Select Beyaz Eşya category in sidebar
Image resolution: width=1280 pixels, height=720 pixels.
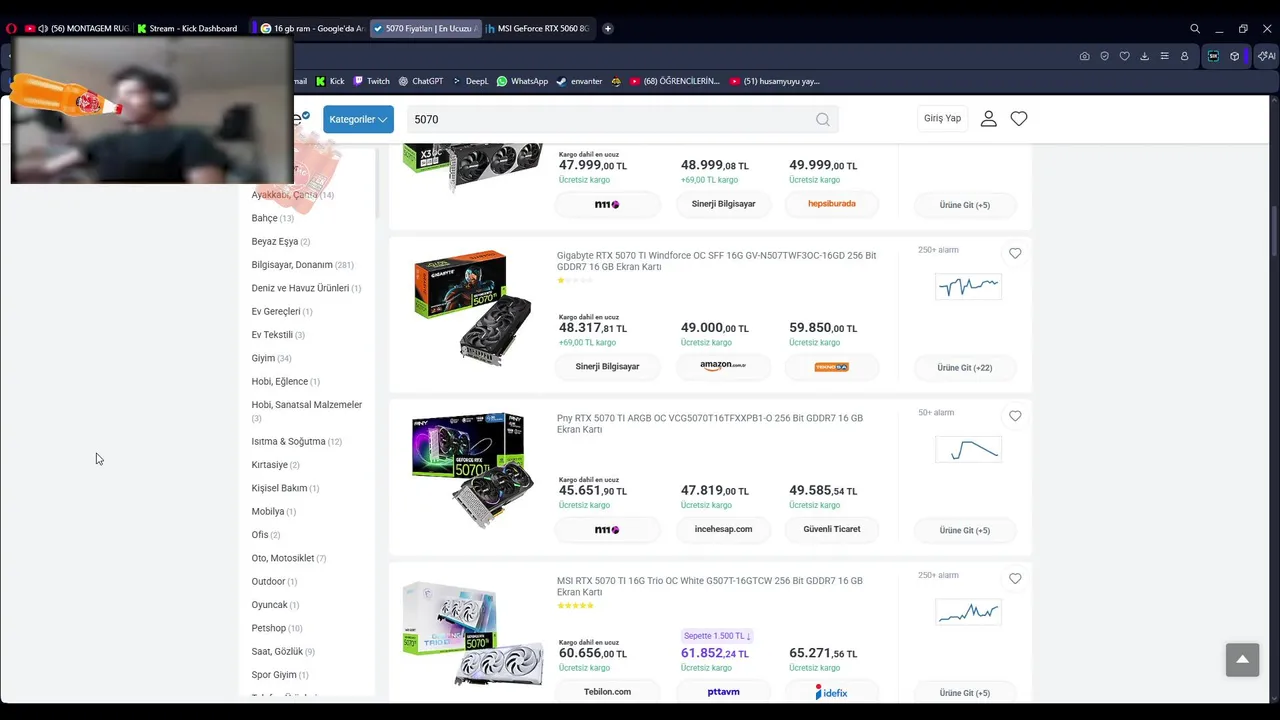coord(281,242)
